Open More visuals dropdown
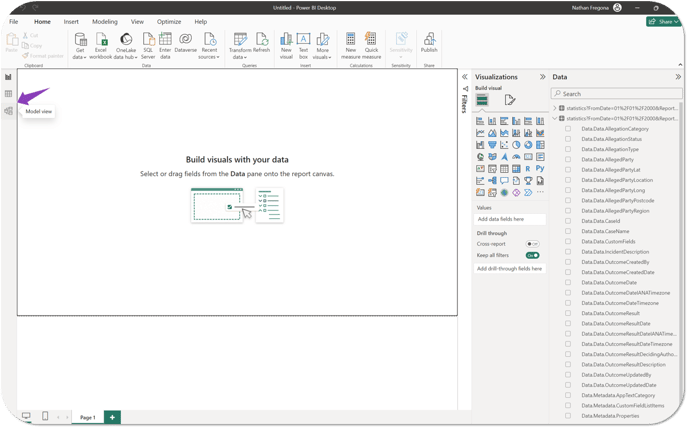 pyautogui.click(x=322, y=46)
